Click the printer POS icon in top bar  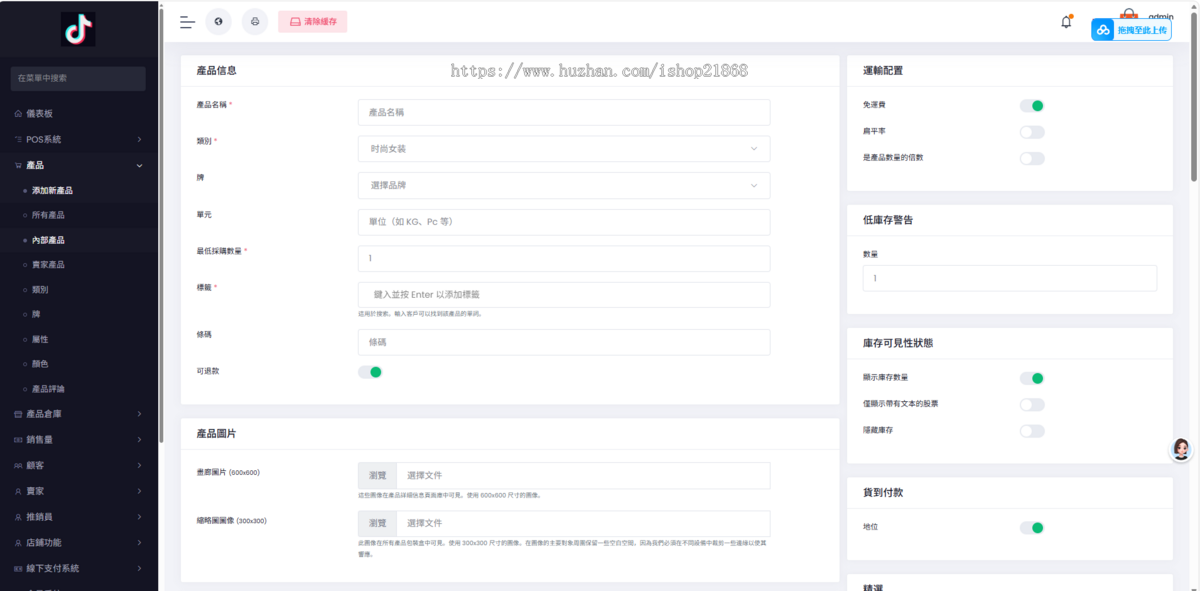click(x=255, y=21)
